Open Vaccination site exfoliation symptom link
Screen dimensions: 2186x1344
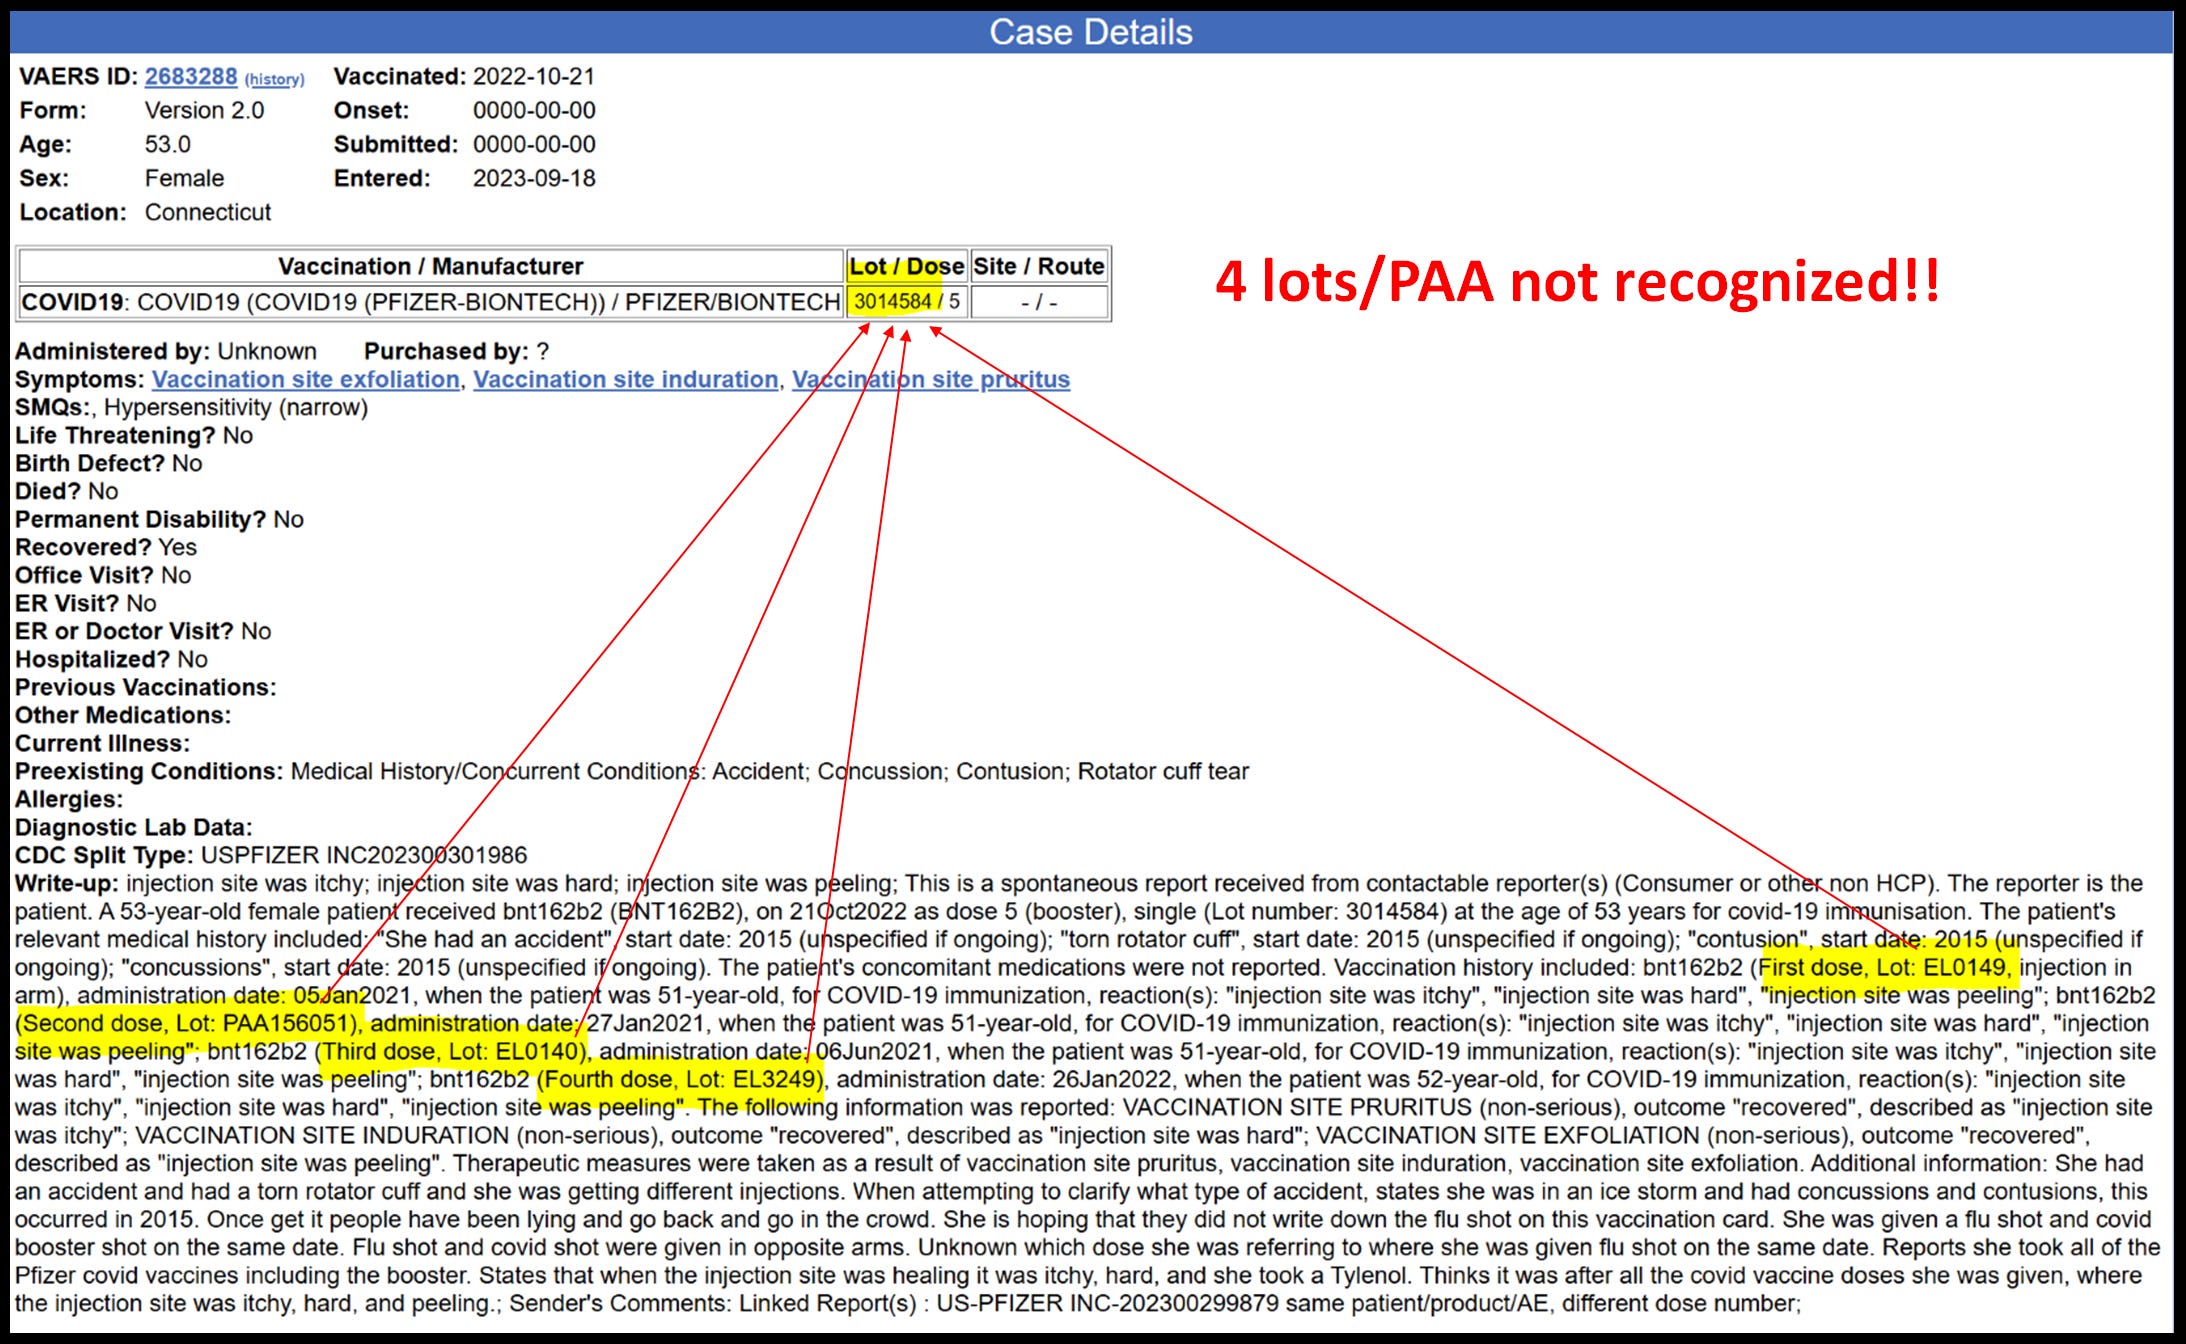click(305, 380)
